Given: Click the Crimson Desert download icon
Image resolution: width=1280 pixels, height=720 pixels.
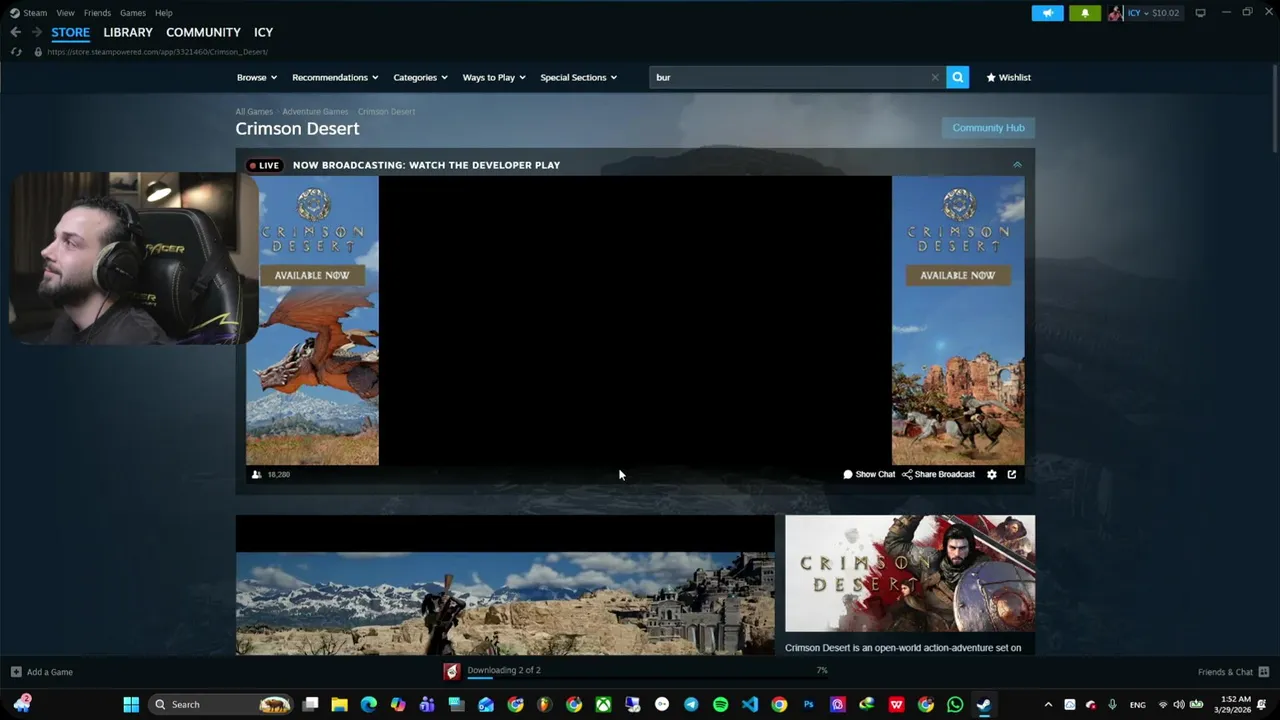Looking at the screenshot, I should [x=452, y=672].
